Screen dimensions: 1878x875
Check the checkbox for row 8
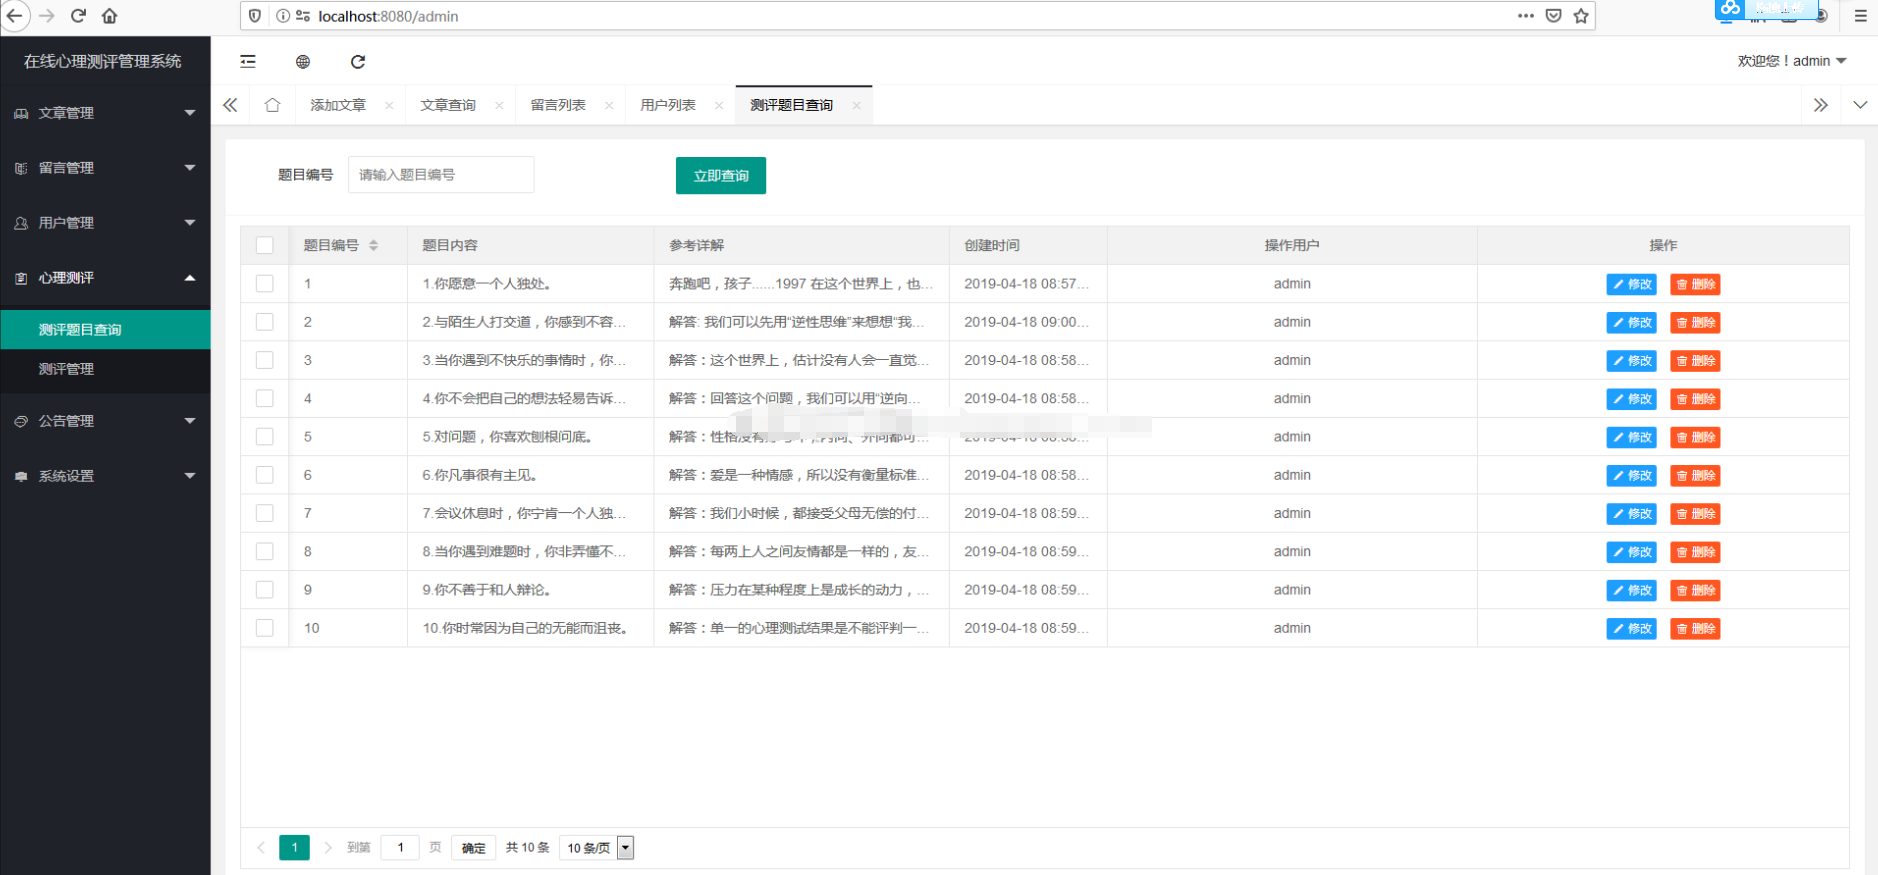[x=265, y=551]
